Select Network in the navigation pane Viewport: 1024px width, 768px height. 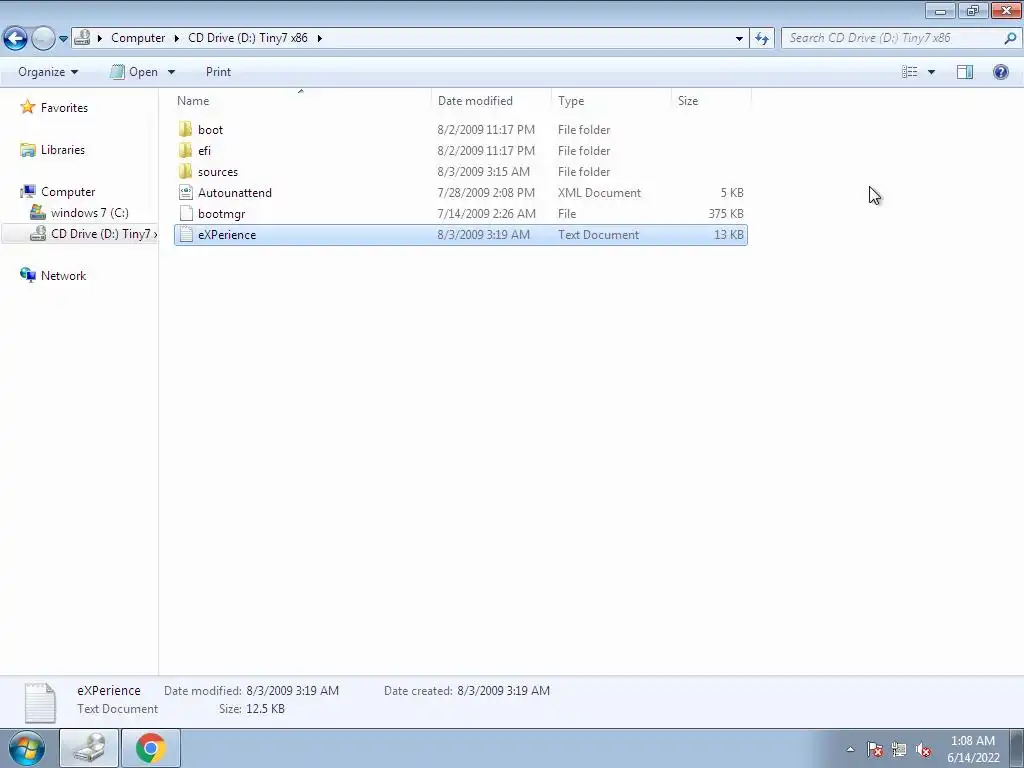63,276
